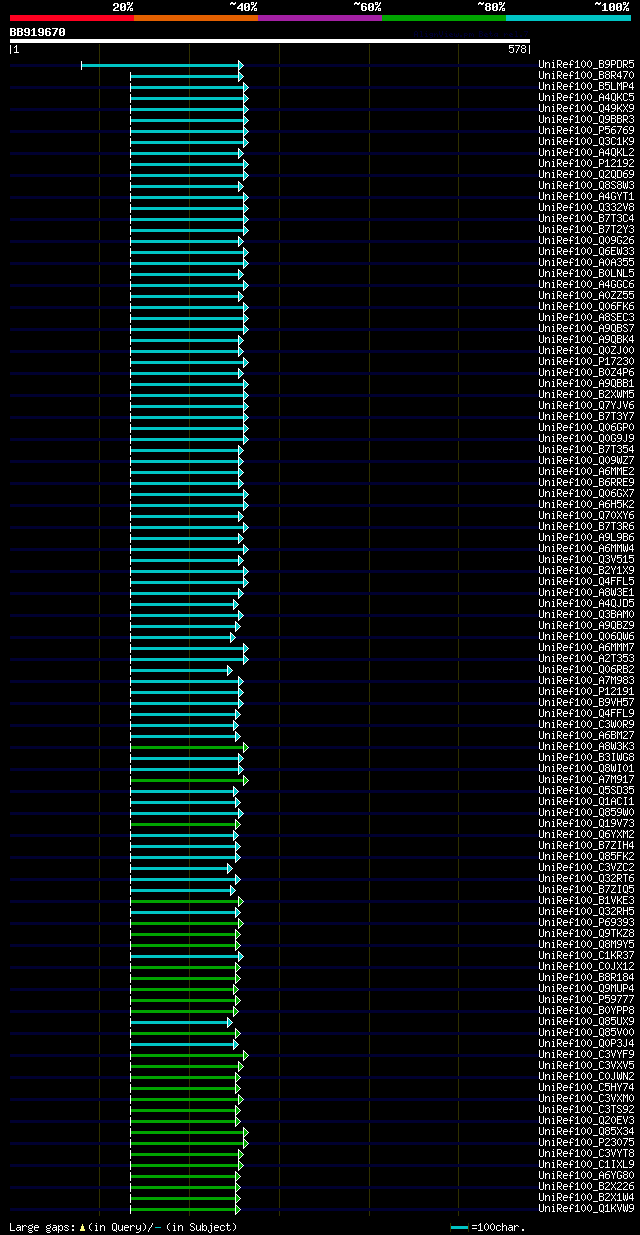Screen dimensions: 640x1235
Task: Click the green alignment bar for A8W3K3
Action: pos(189,747)
